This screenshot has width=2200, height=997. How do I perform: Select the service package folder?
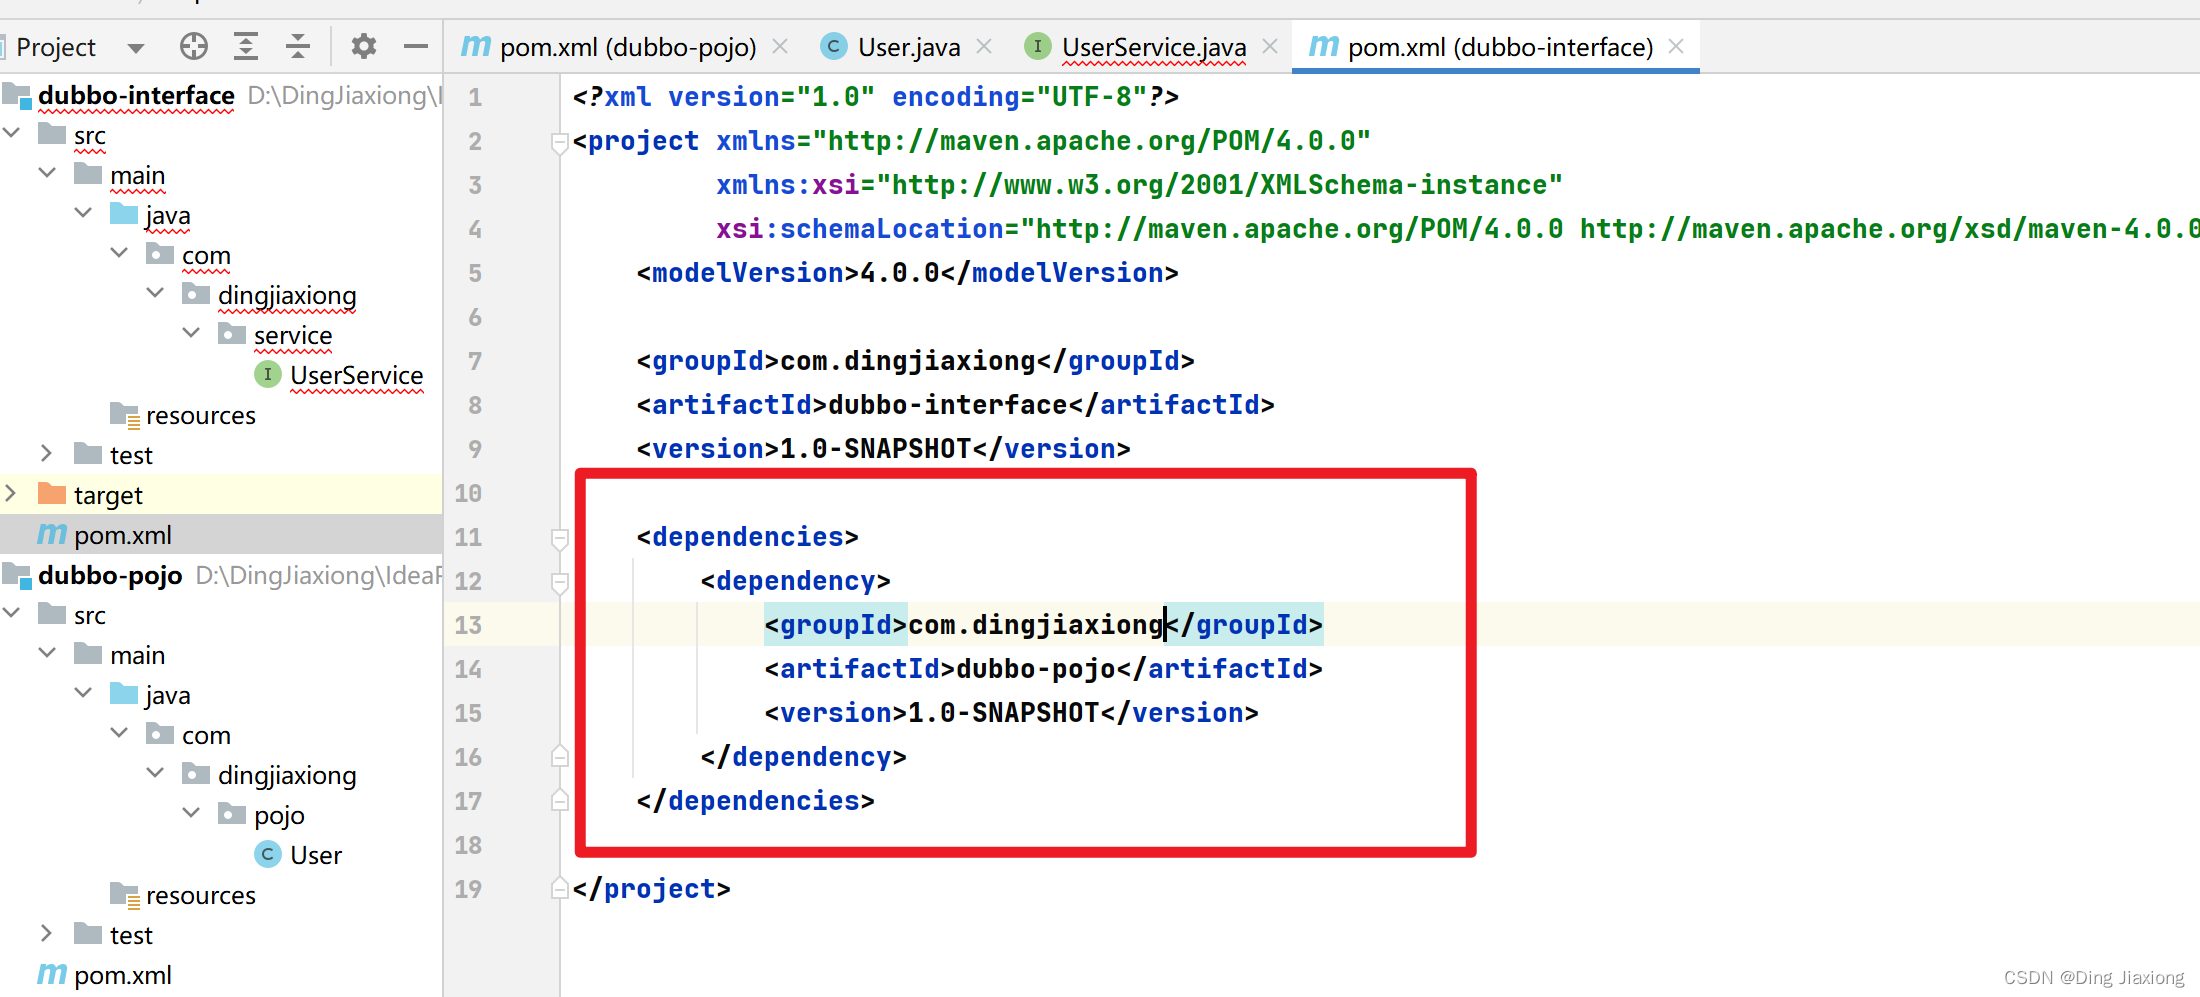293,335
